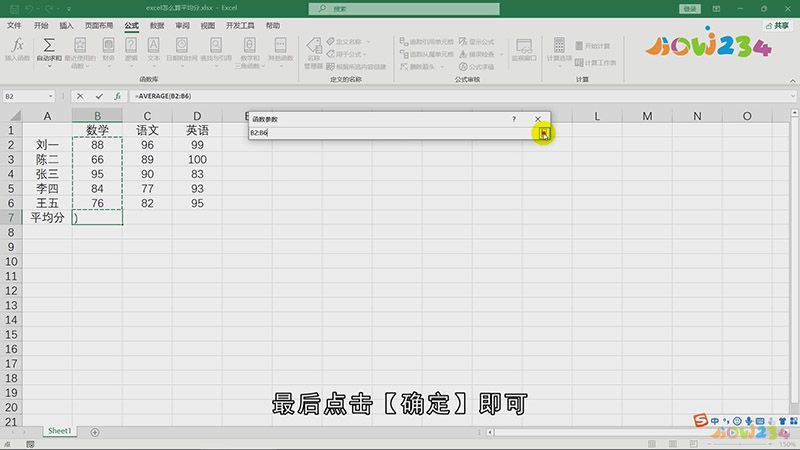Select the Sheet1 tab
This screenshot has height=450, width=800.
[60, 431]
